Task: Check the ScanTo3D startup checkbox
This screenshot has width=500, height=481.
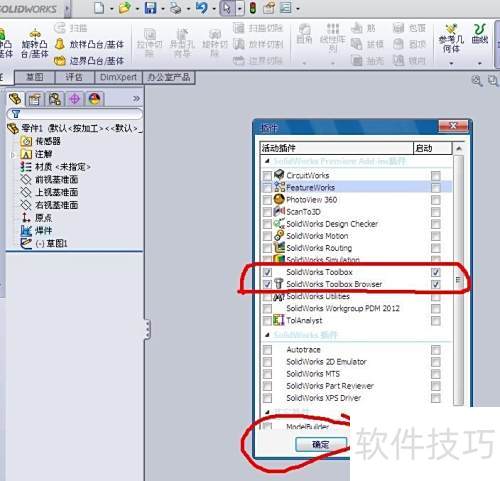Action: (x=436, y=212)
